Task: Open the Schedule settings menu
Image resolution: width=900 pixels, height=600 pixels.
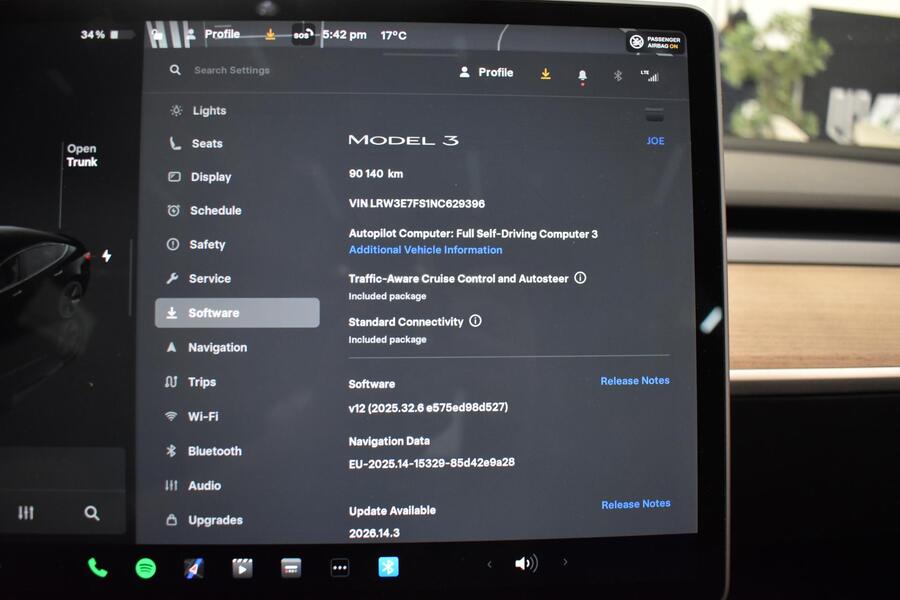Action: pyautogui.click(x=204, y=211)
